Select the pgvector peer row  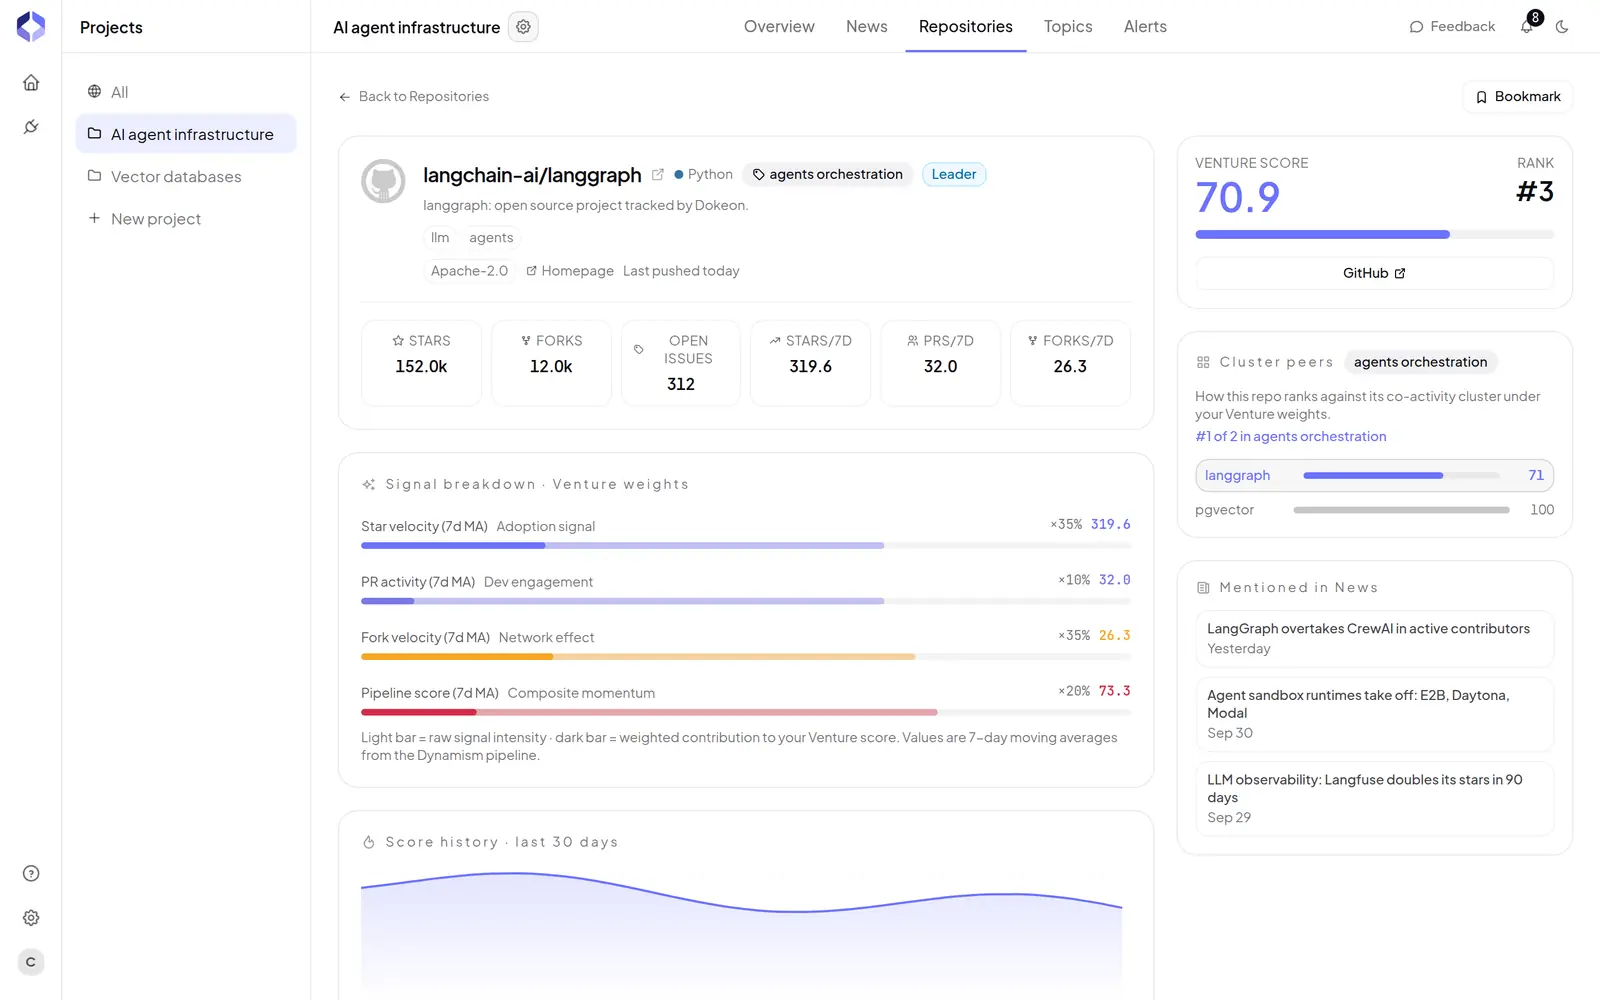pos(1374,510)
